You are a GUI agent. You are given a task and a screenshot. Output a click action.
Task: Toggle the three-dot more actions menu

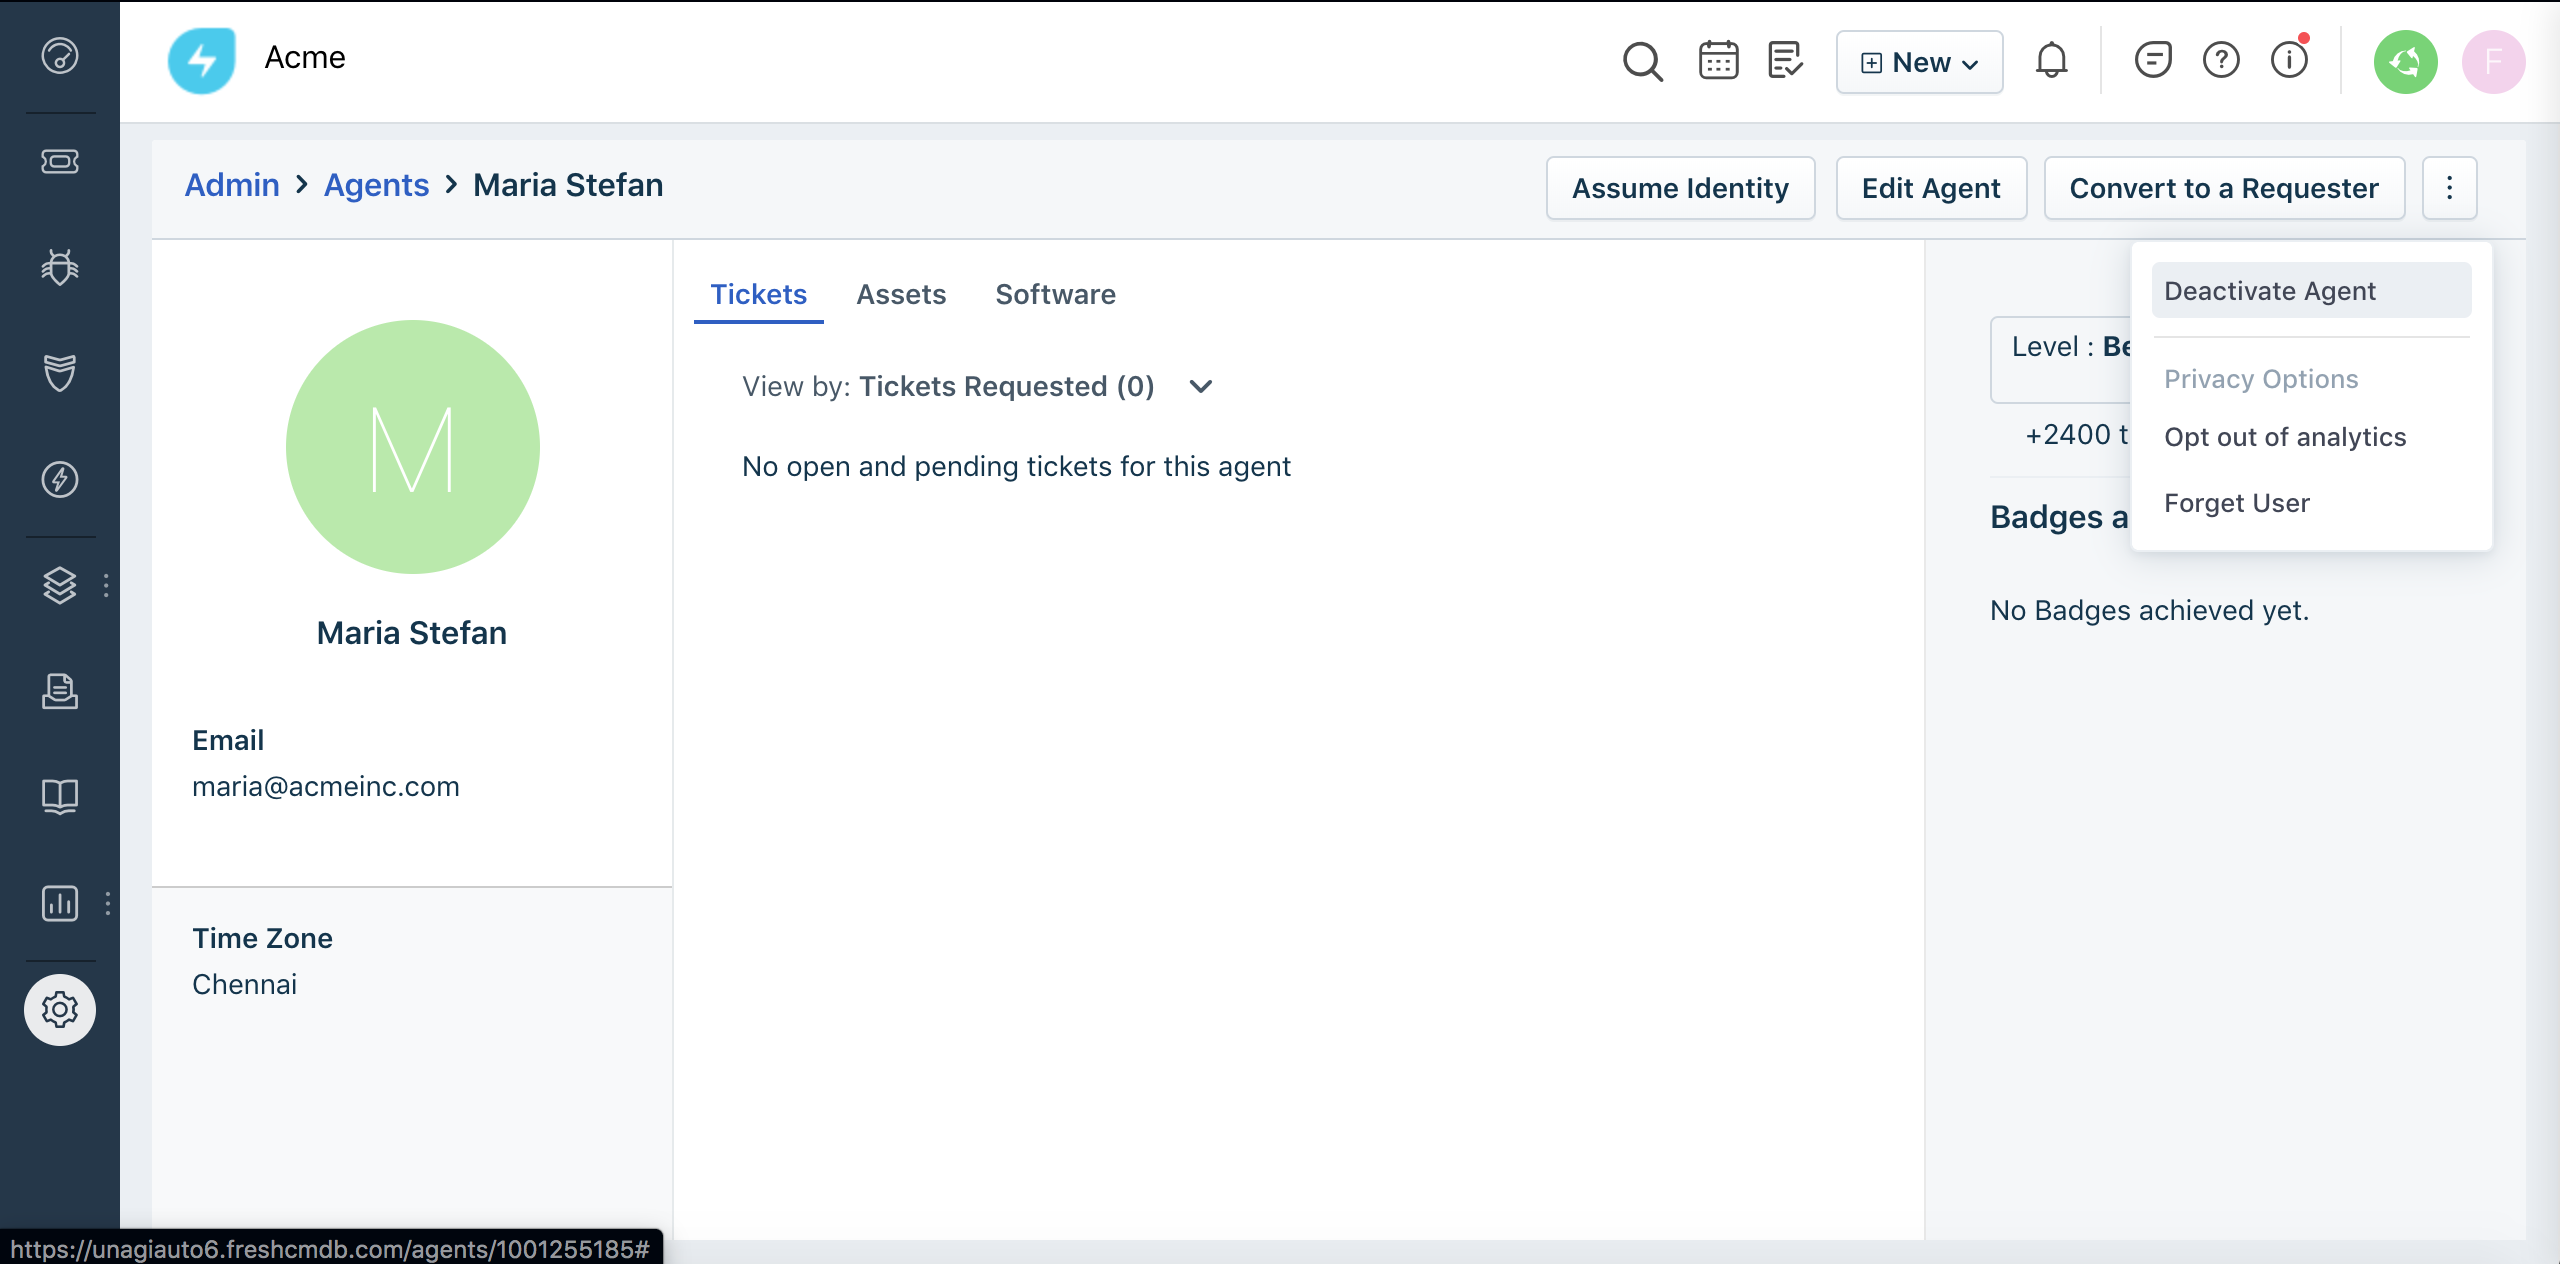coord(2449,188)
